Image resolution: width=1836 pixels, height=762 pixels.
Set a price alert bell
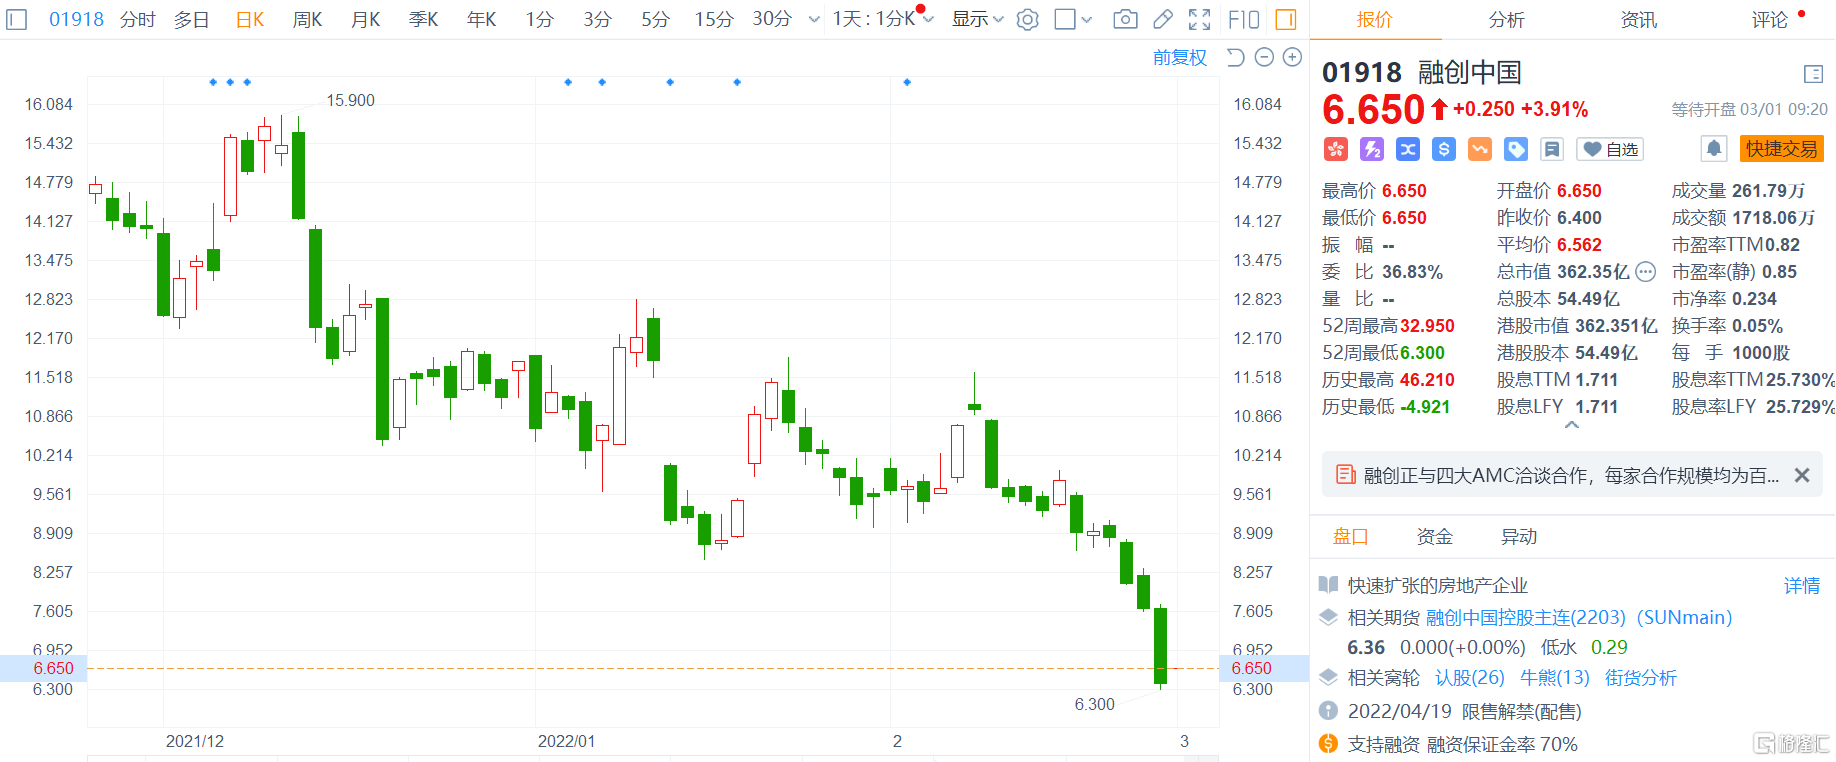(x=1714, y=149)
